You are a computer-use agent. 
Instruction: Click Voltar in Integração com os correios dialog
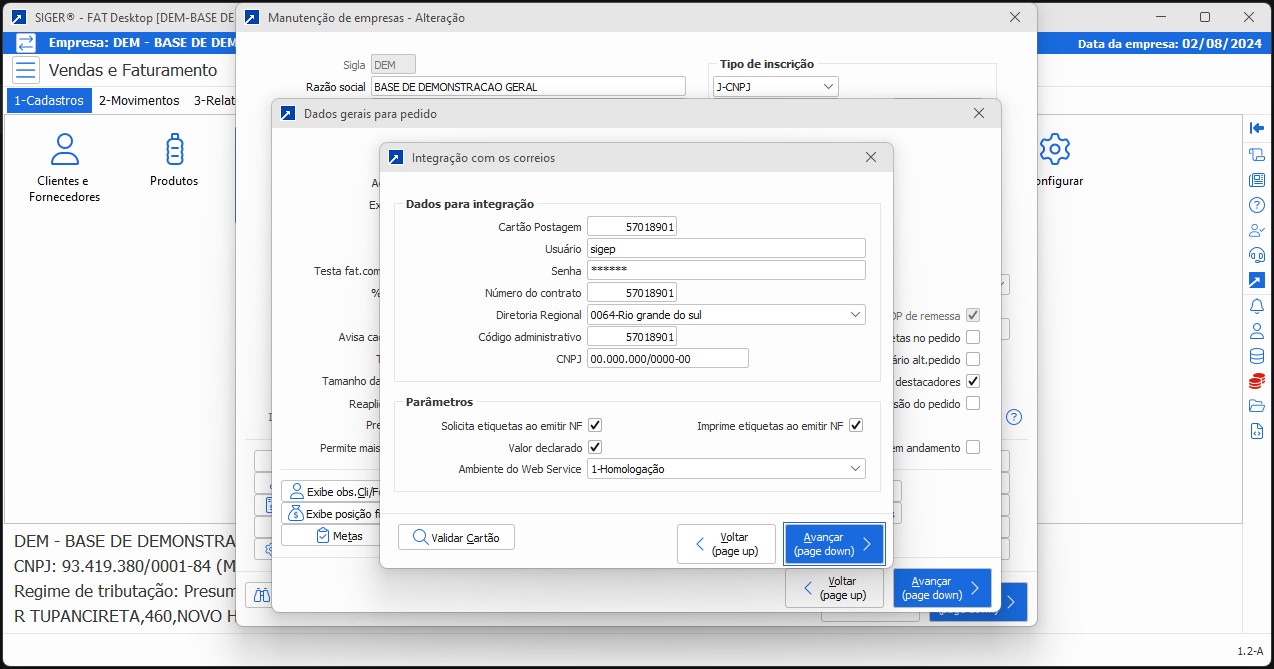pyautogui.click(x=727, y=544)
